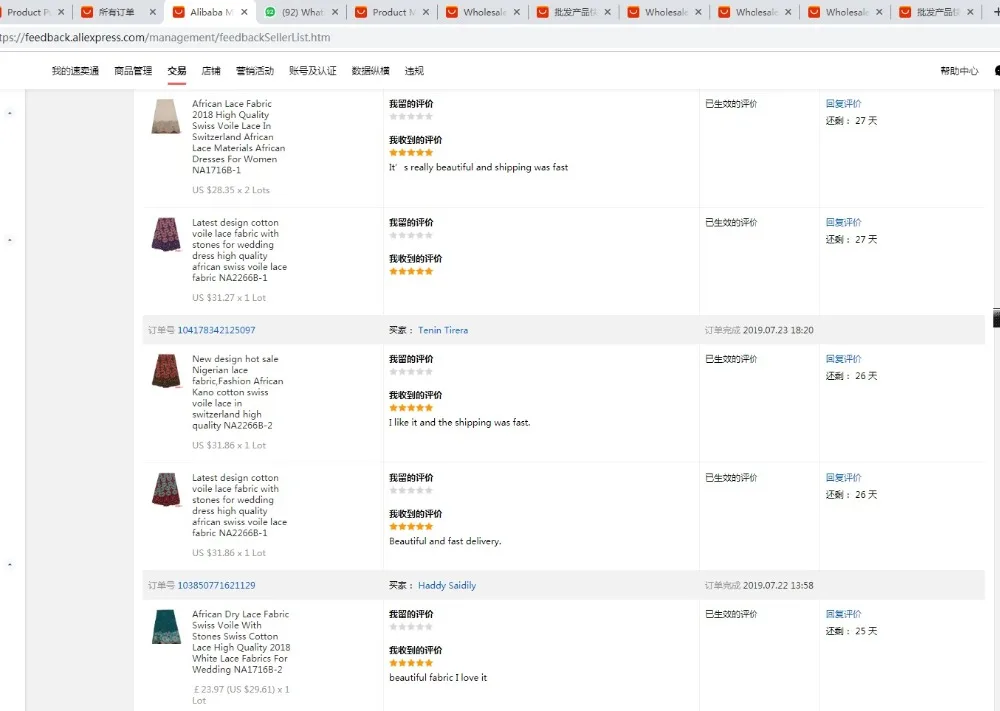This screenshot has width=1000, height=711.
Task: Click 已生效的评价 status in African Dry Lace Fabric row
Action: [731, 614]
